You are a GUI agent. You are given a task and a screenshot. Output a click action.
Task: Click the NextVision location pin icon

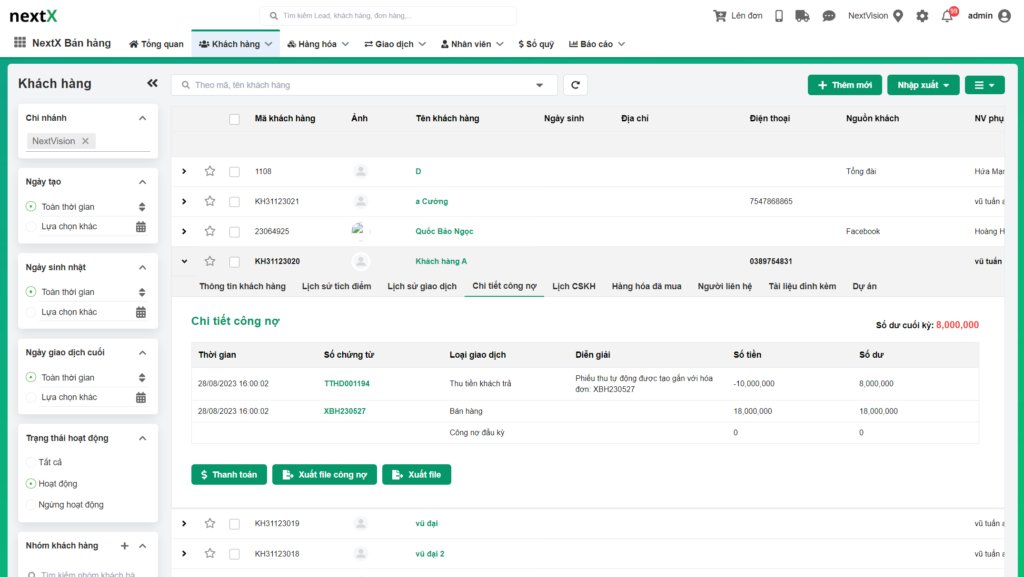[x=899, y=14]
